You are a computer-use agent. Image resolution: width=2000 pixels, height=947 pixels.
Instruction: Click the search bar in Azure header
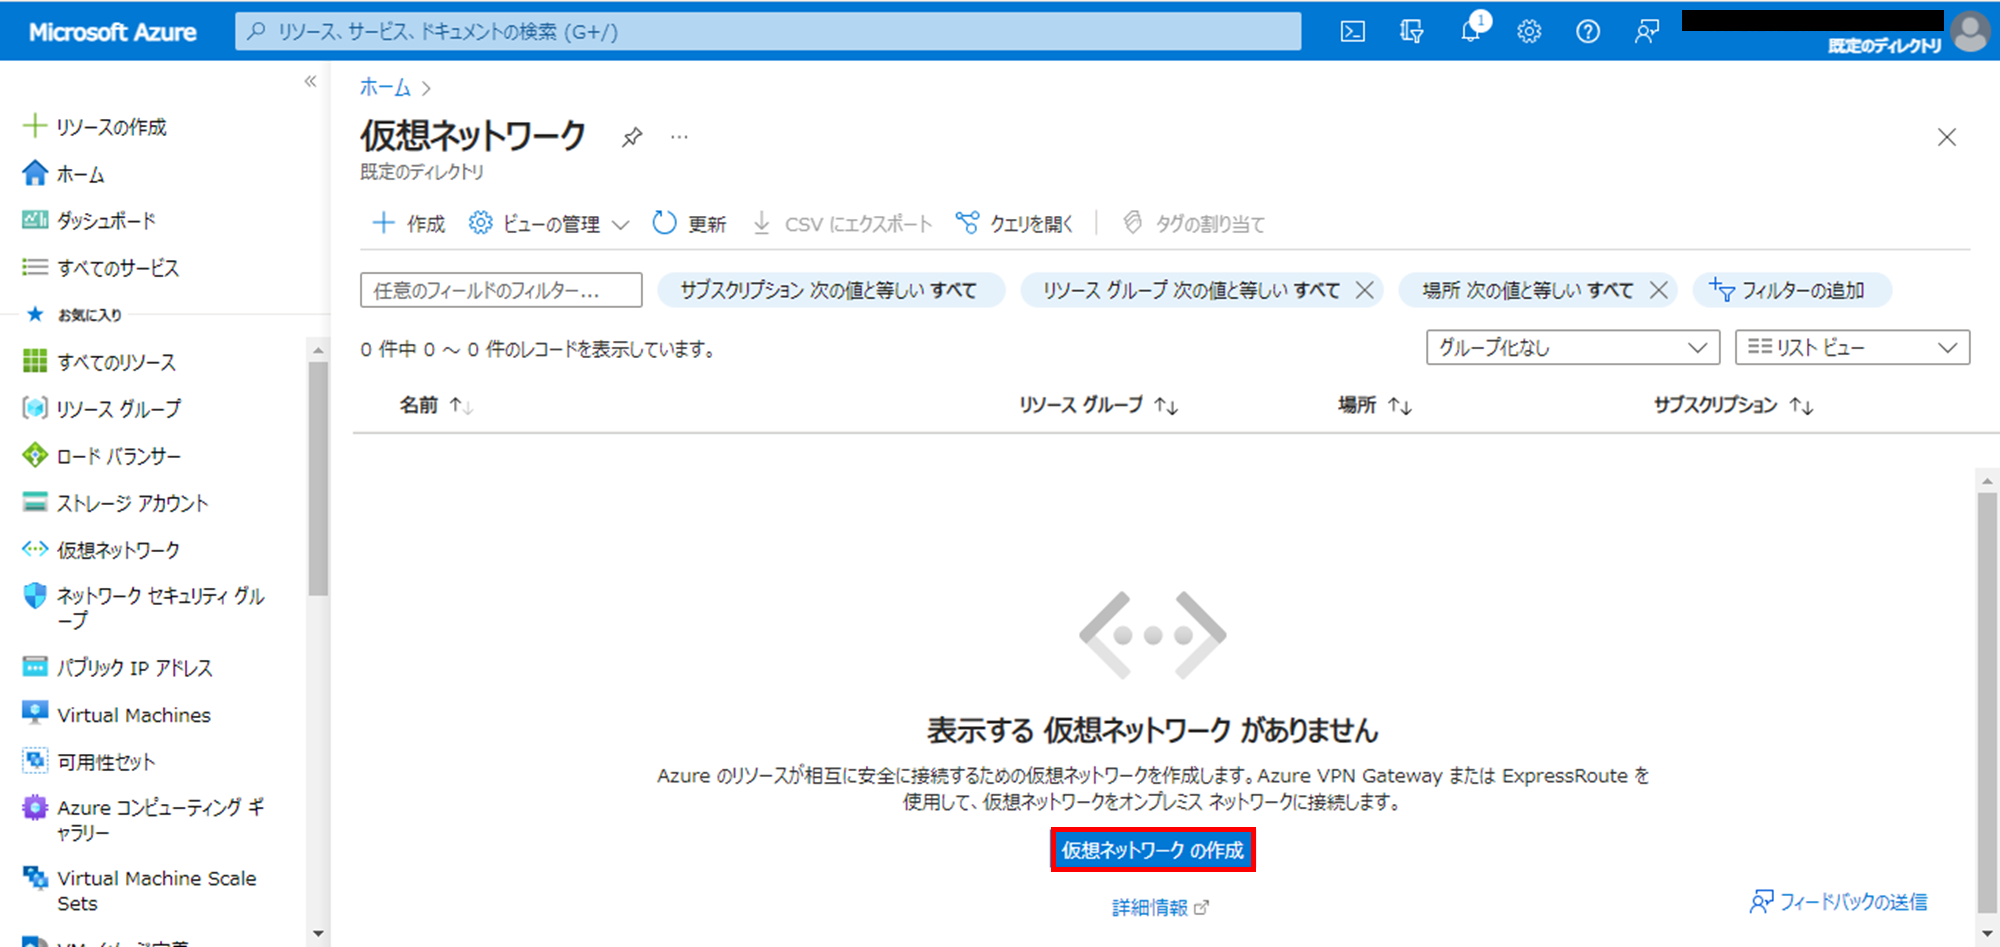point(768,31)
